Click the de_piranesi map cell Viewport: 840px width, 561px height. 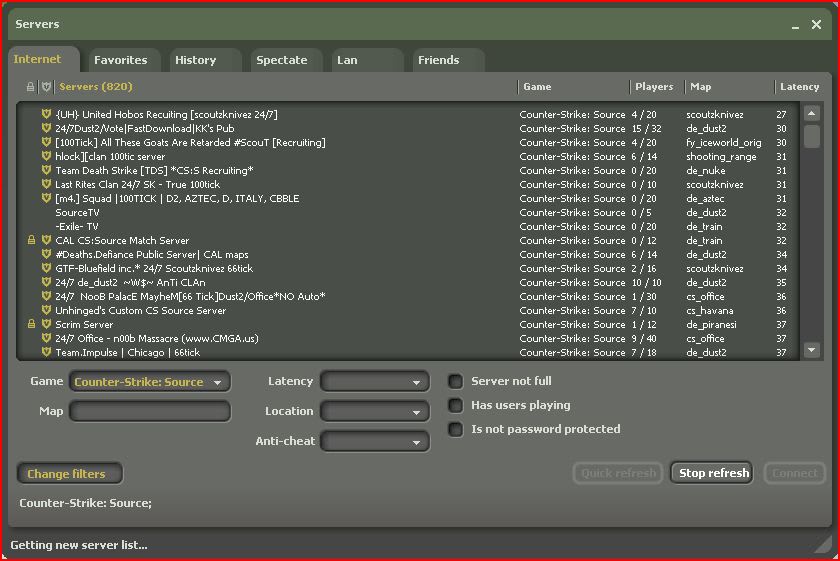711,325
